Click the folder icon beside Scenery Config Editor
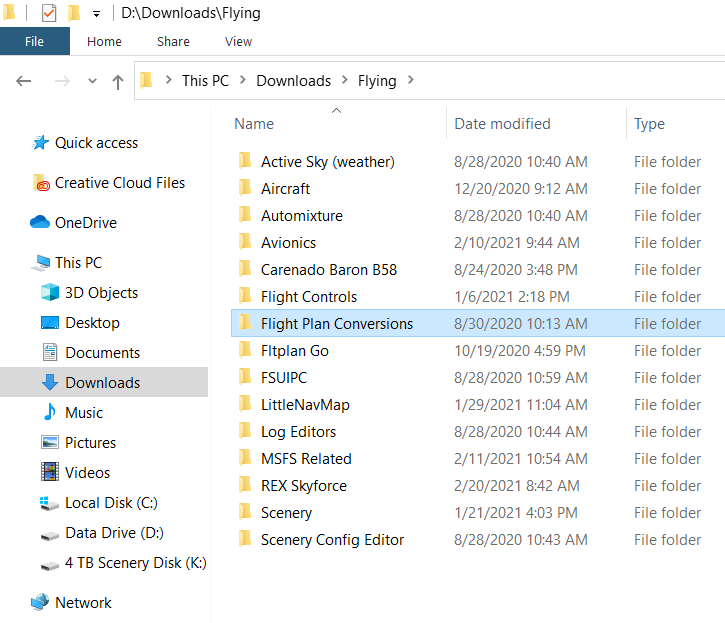 pyautogui.click(x=245, y=538)
